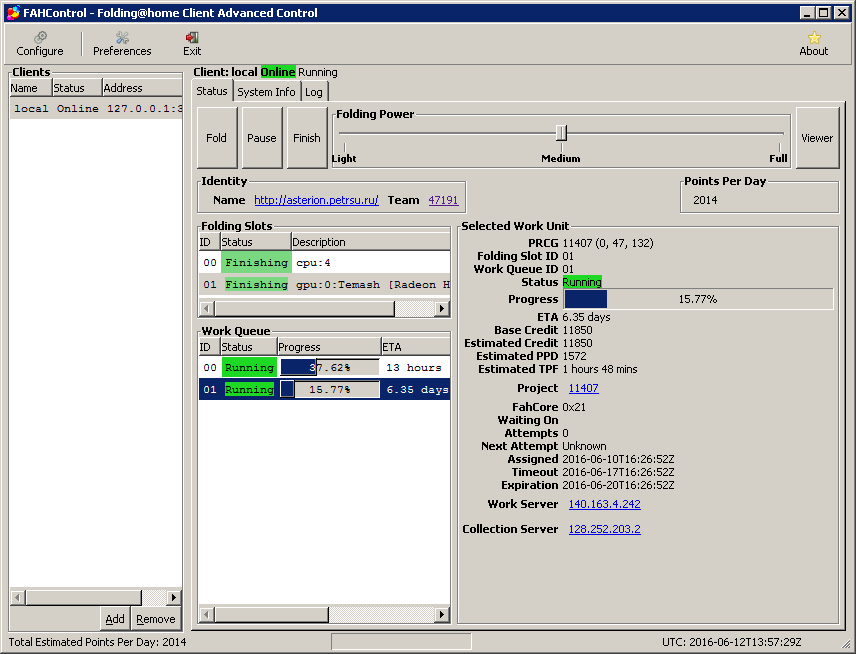856x654 pixels.
Task: Click Folding Slots Description column header
Action: click(371, 242)
